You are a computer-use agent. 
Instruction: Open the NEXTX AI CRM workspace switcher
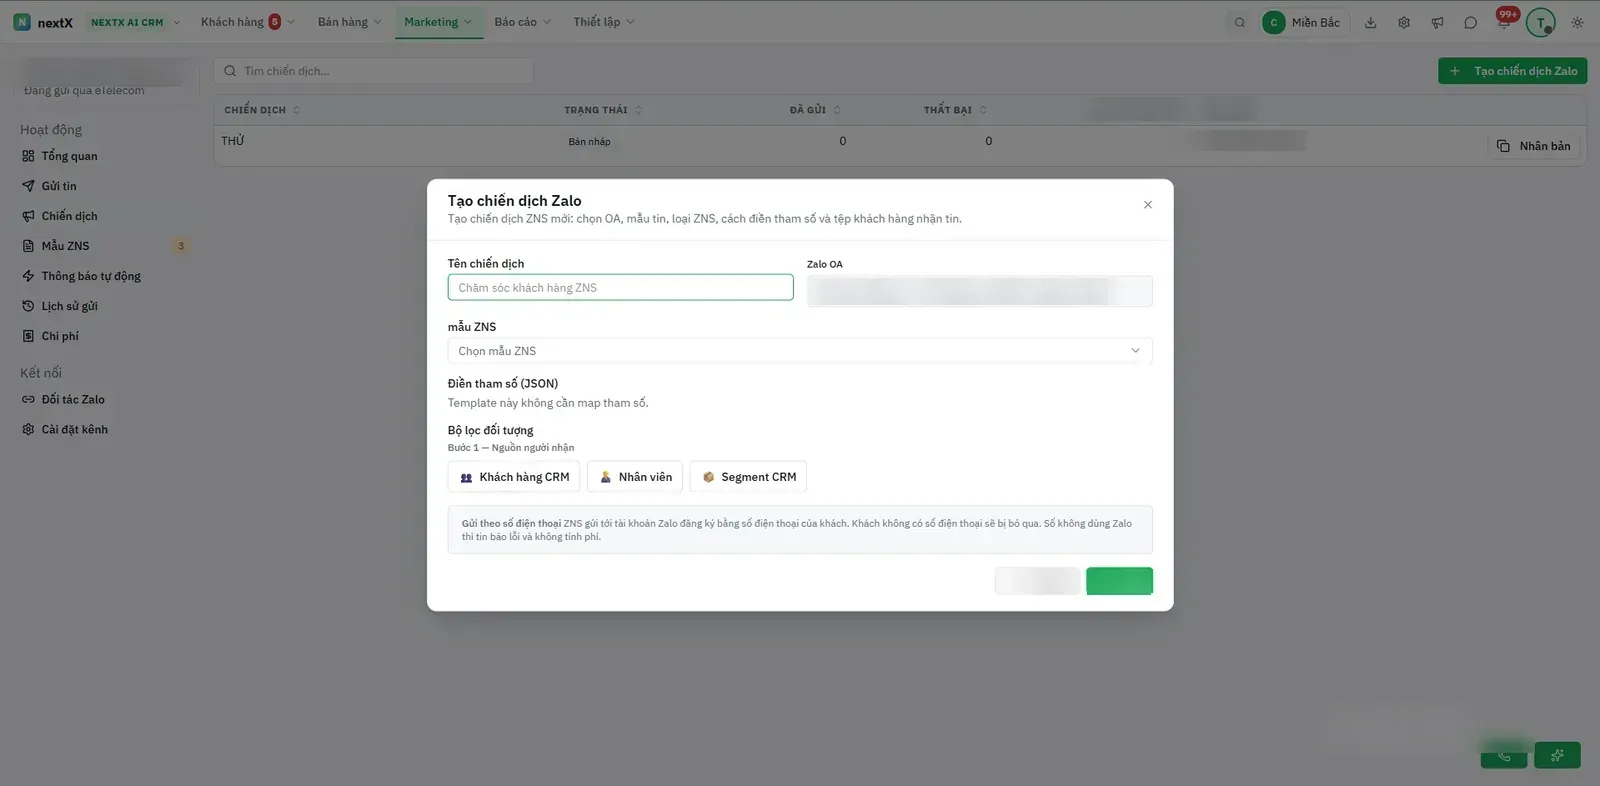coord(135,22)
